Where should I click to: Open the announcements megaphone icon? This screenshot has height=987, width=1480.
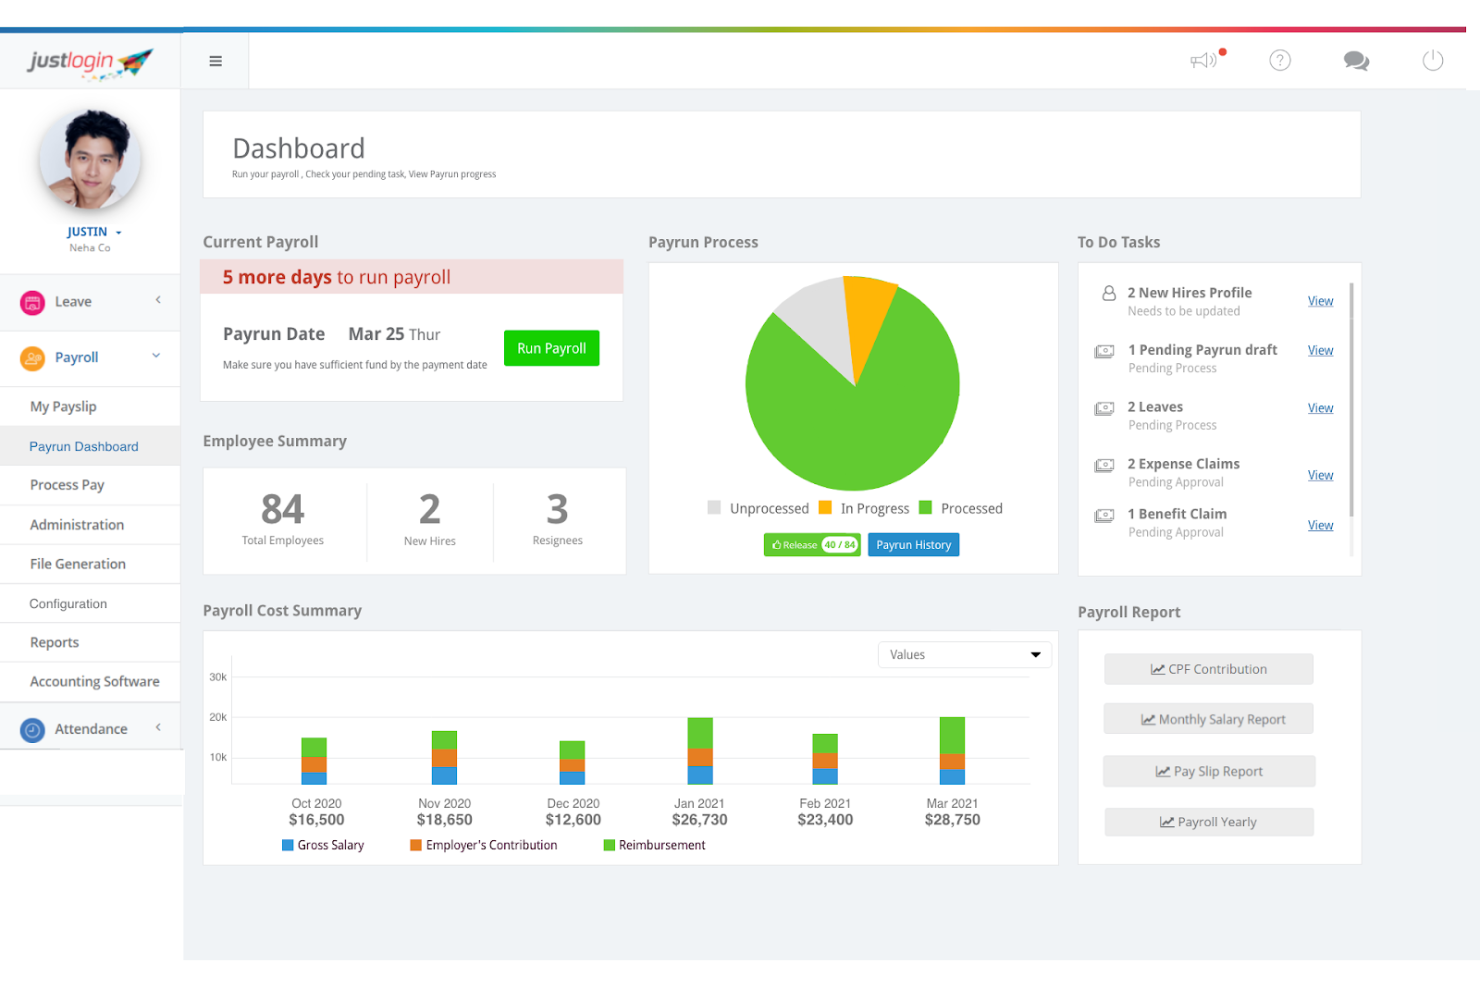[1204, 61]
